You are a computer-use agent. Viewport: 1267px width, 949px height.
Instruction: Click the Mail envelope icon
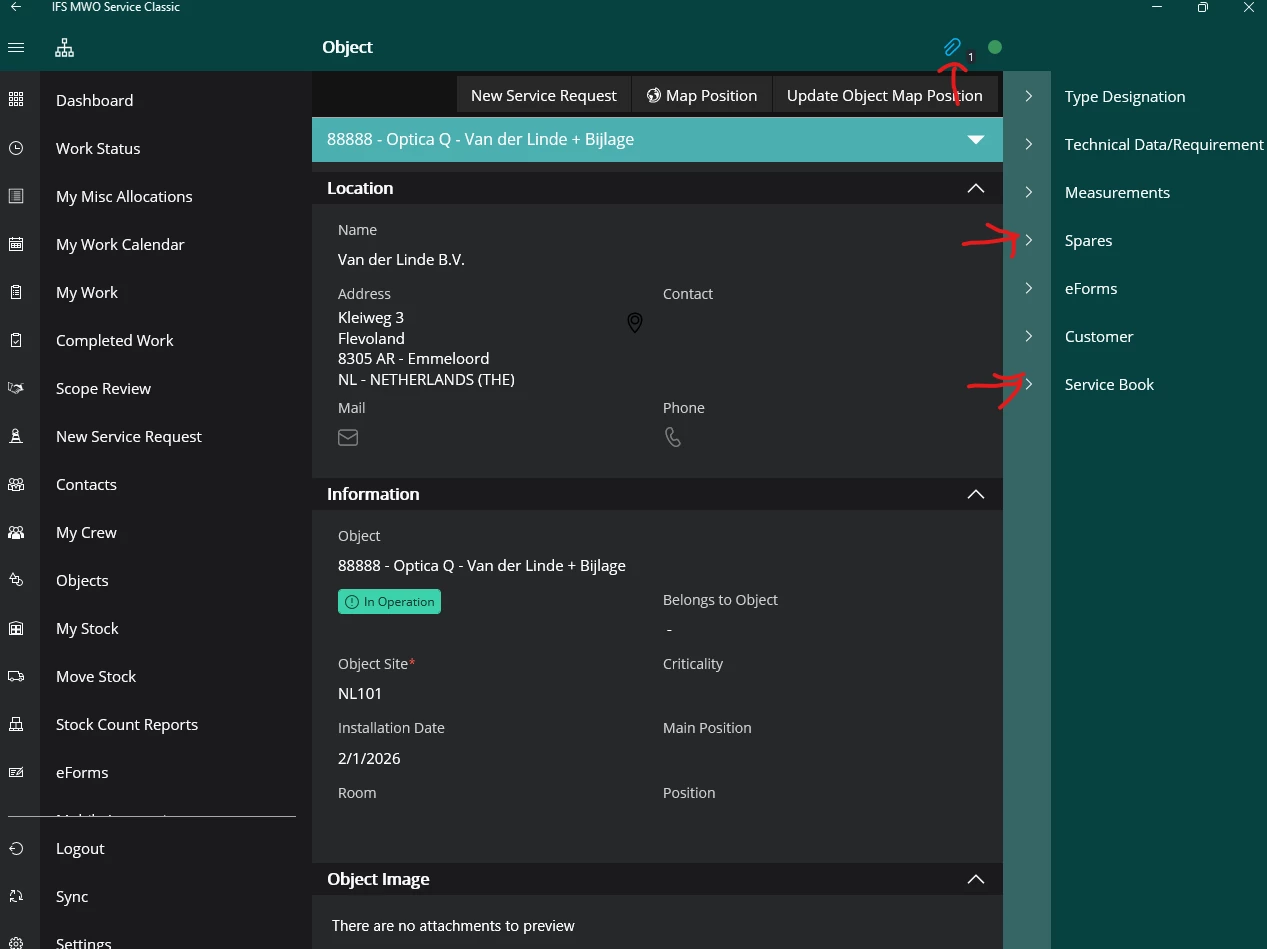point(348,437)
